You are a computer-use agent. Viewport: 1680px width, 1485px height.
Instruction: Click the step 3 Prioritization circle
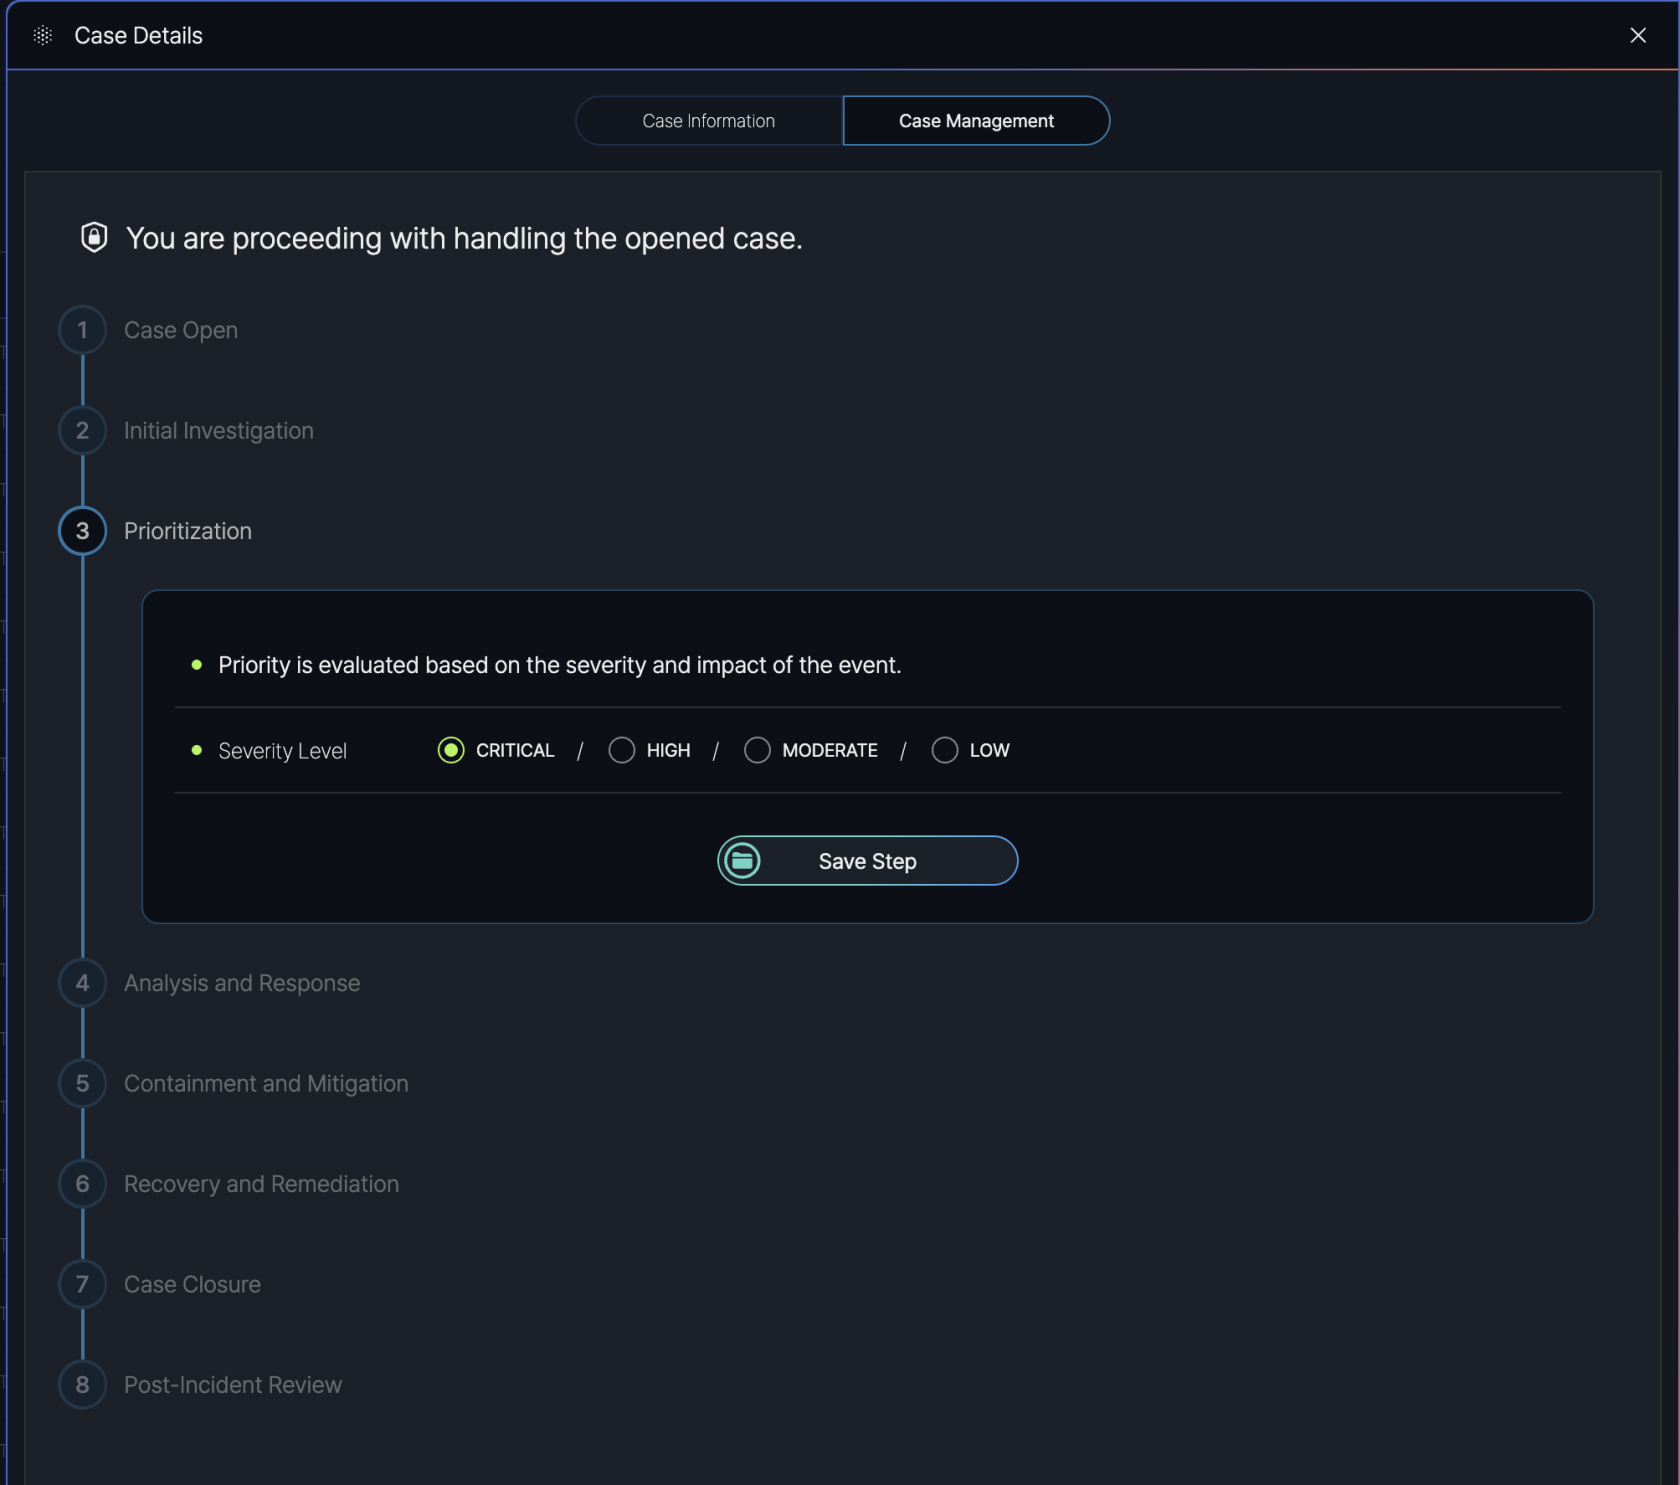(x=82, y=531)
